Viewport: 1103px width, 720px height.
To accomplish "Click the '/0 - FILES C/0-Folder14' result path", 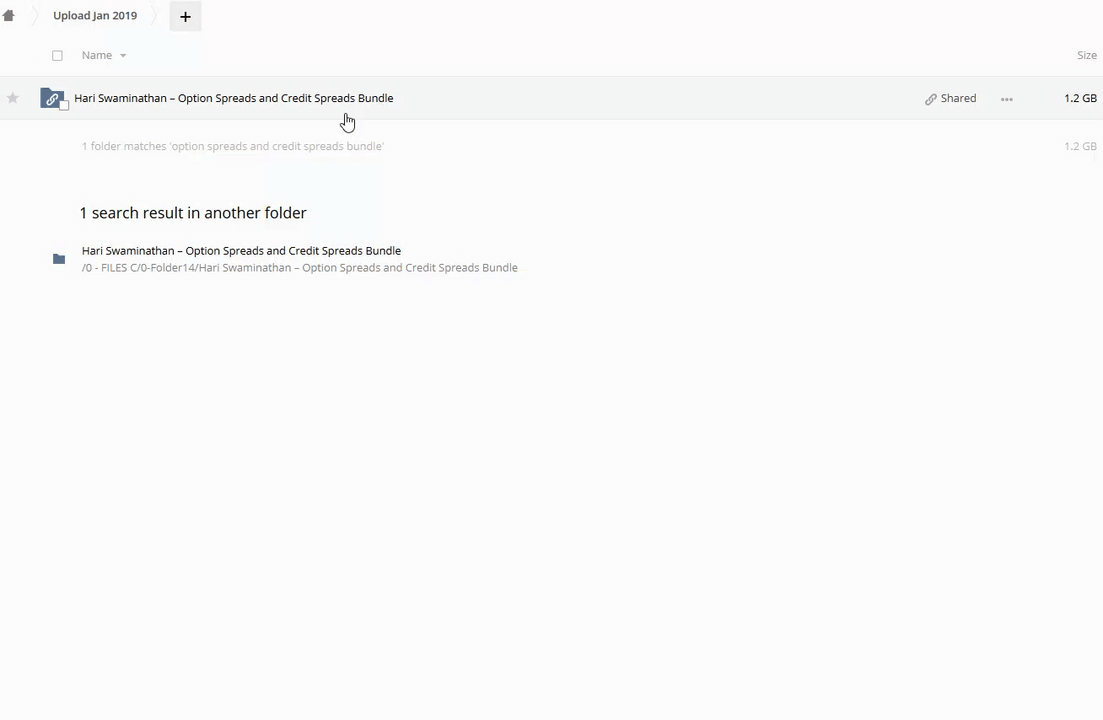I will (x=299, y=268).
